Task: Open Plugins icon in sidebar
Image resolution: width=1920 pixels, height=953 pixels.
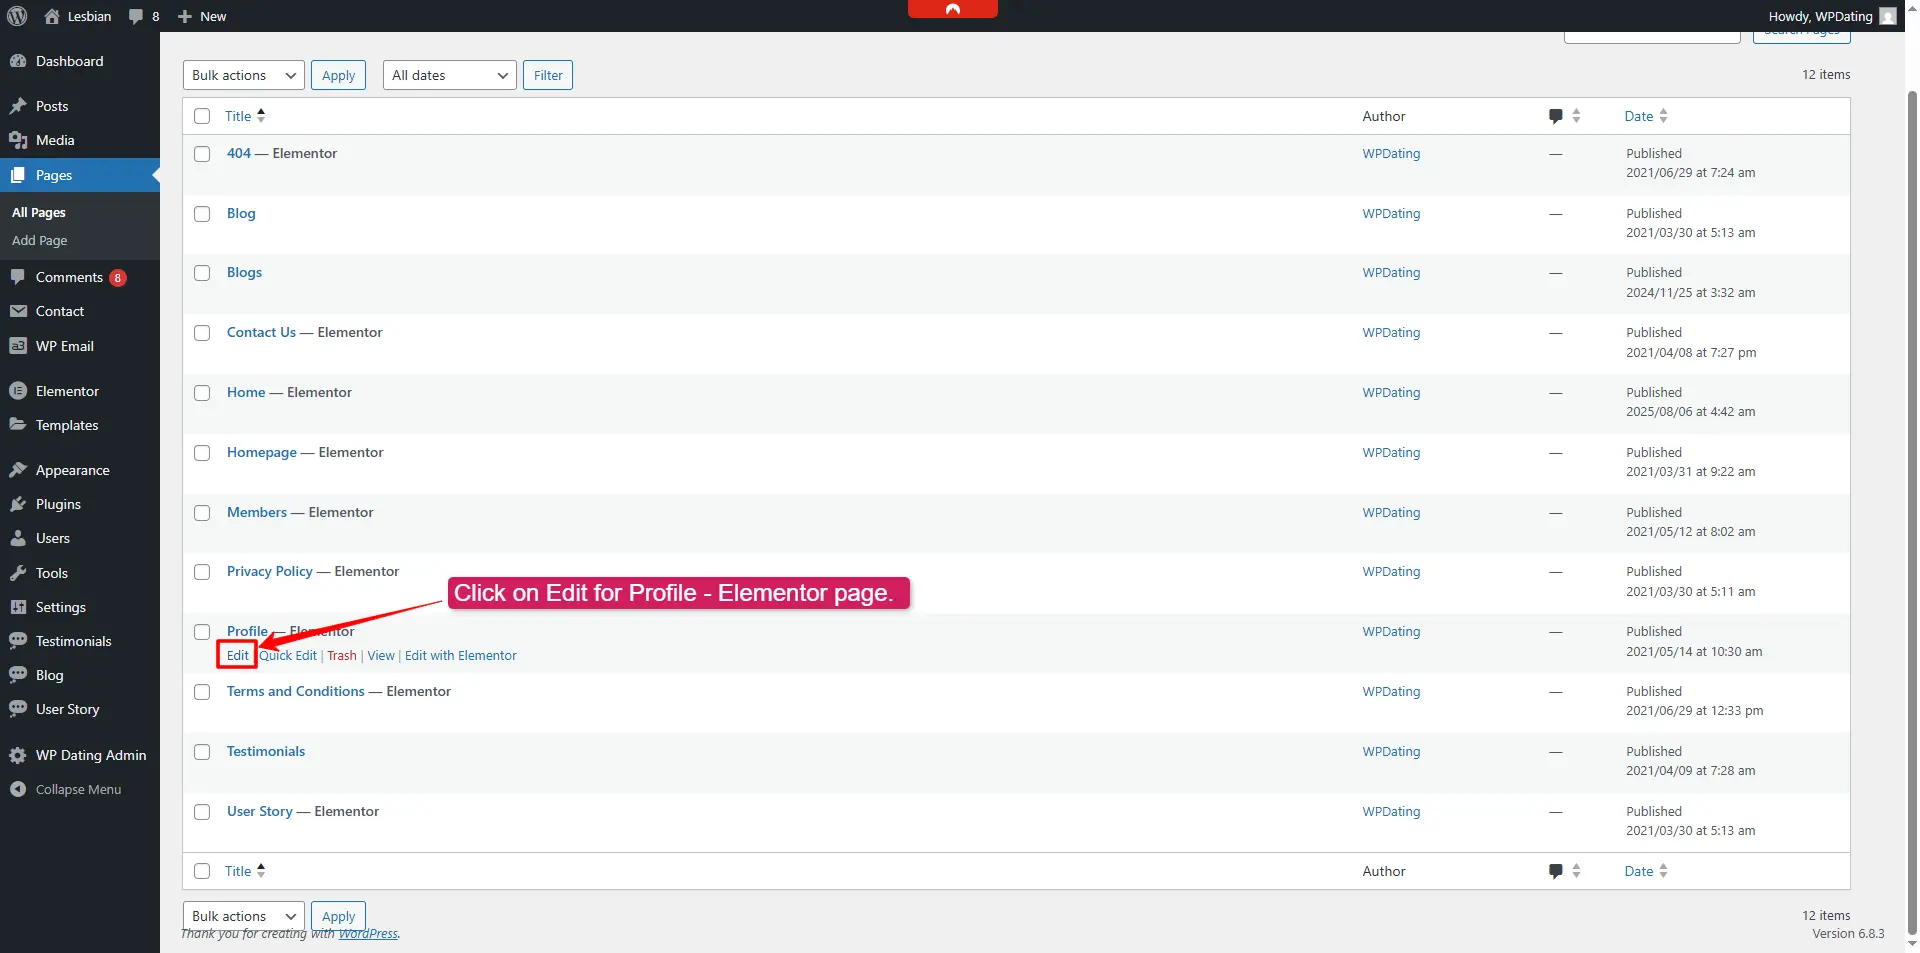Action: pyautogui.click(x=18, y=504)
